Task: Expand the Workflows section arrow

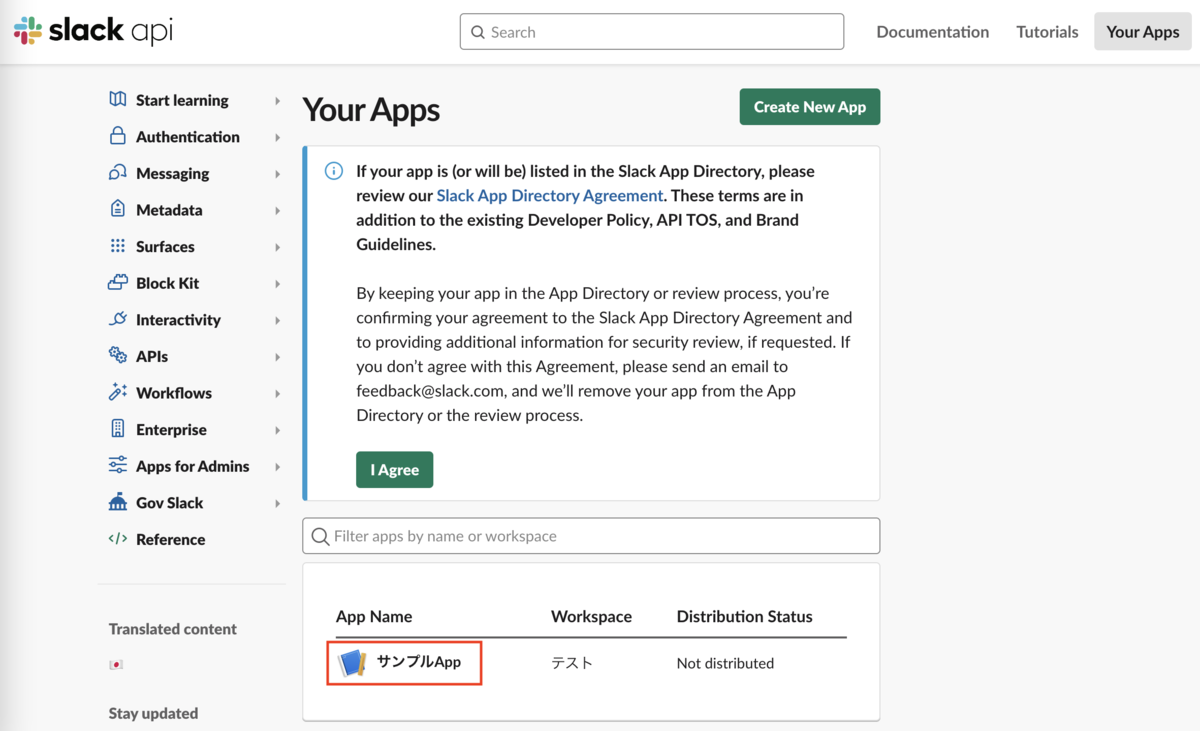Action: coord(278,394)
